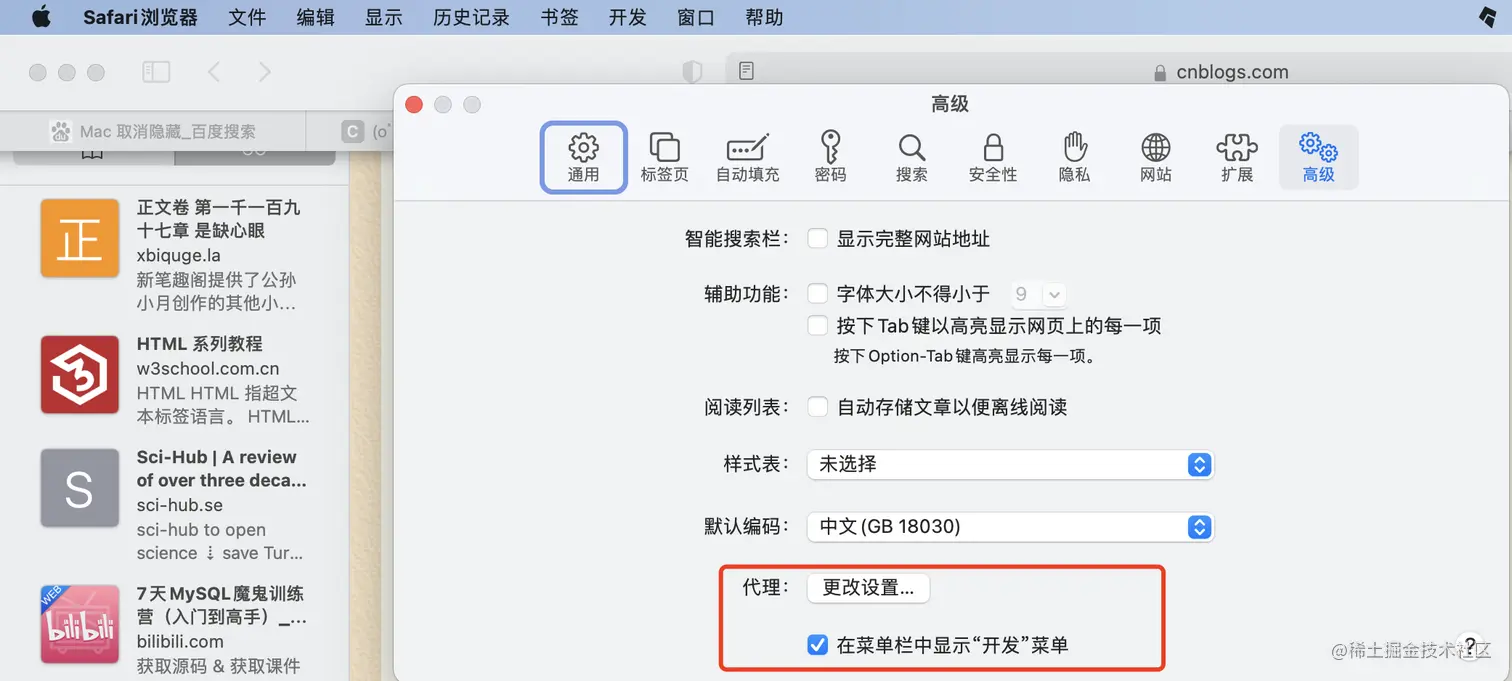Select the 高级 (Advanced) preferences pane
The width and height of the screenshot is (1512, 681).
pos(1319,157)
